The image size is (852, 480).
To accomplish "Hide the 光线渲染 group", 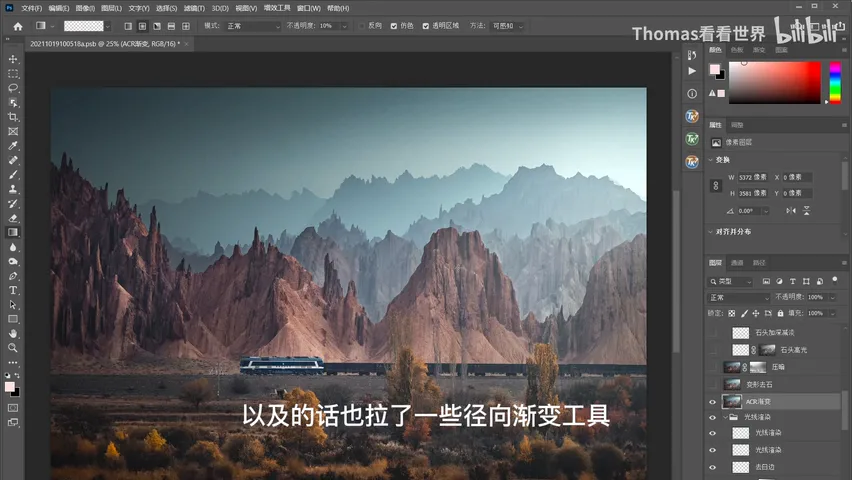I will pos(712,417).
